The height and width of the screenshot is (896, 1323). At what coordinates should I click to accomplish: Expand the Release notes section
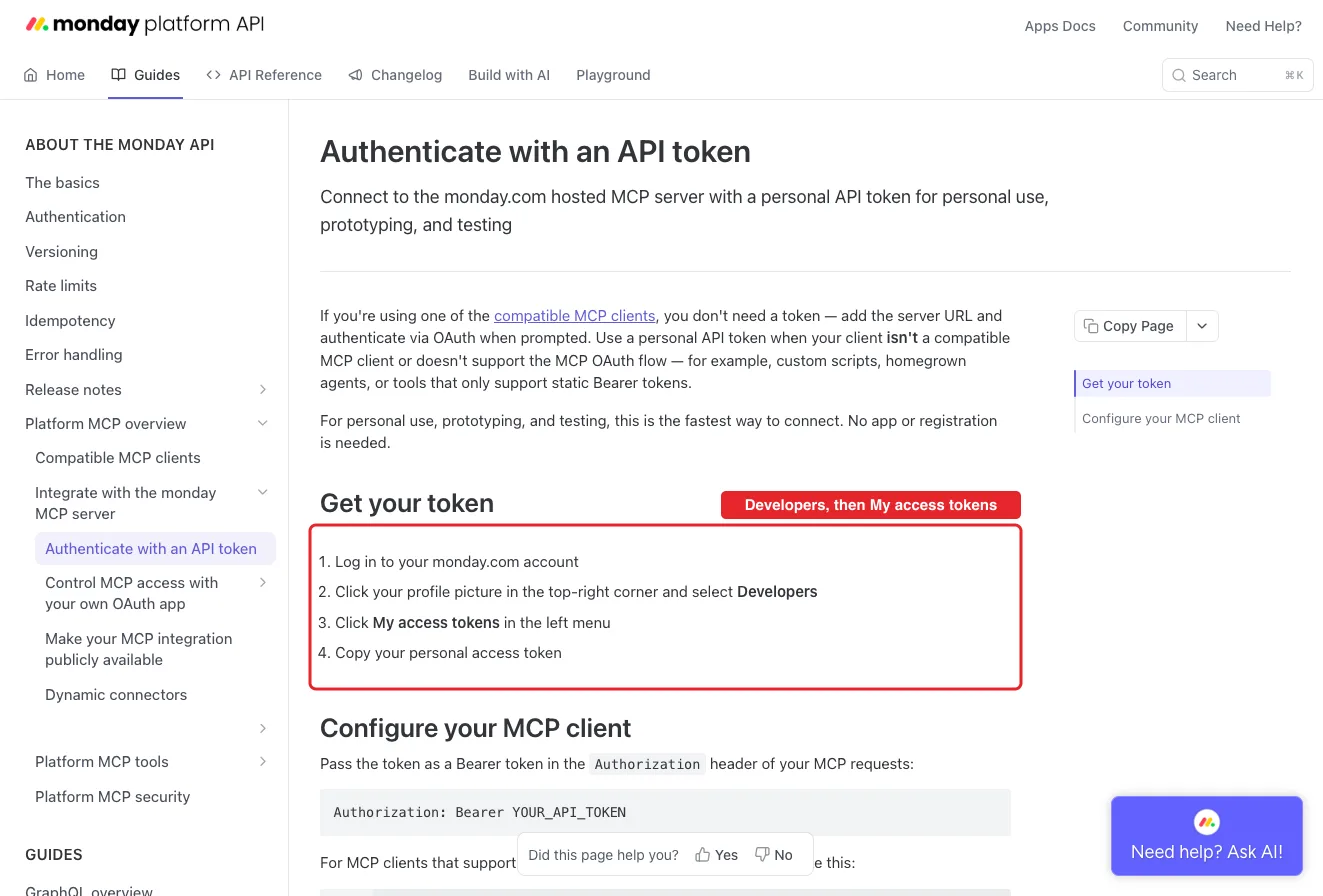263,389
